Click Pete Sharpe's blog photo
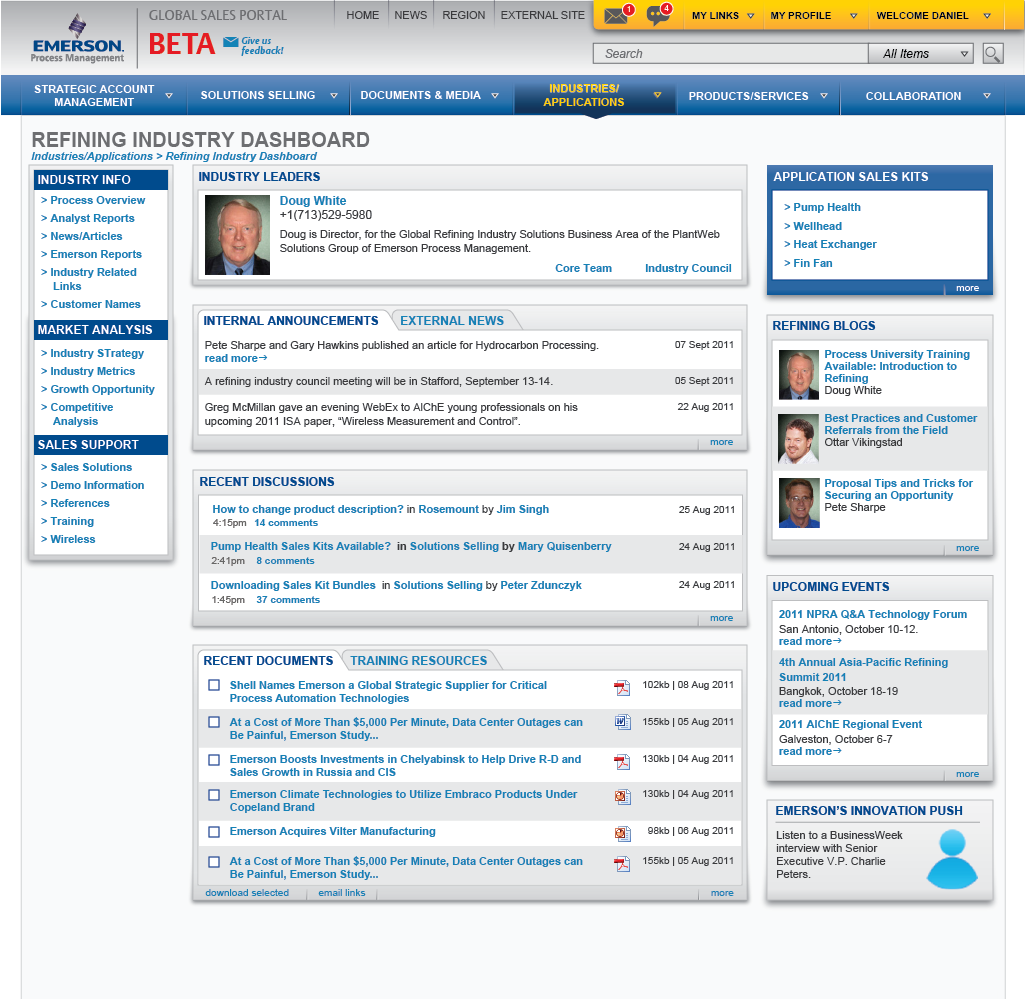Screen dimensions: 1025x999 [799, 503]
